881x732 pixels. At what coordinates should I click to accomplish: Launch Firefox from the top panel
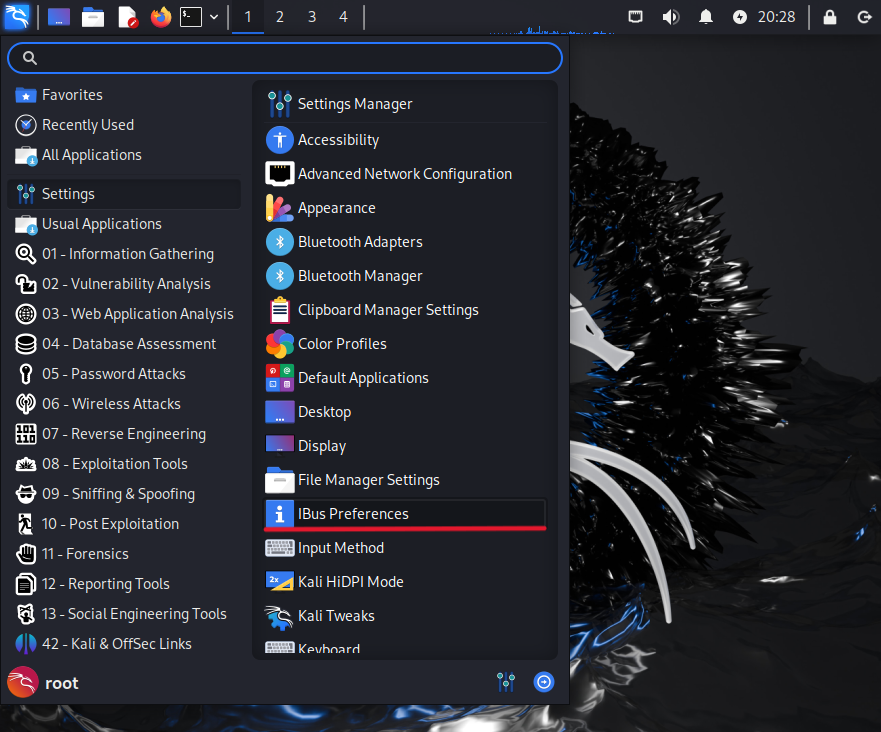[x=161, y=17]
